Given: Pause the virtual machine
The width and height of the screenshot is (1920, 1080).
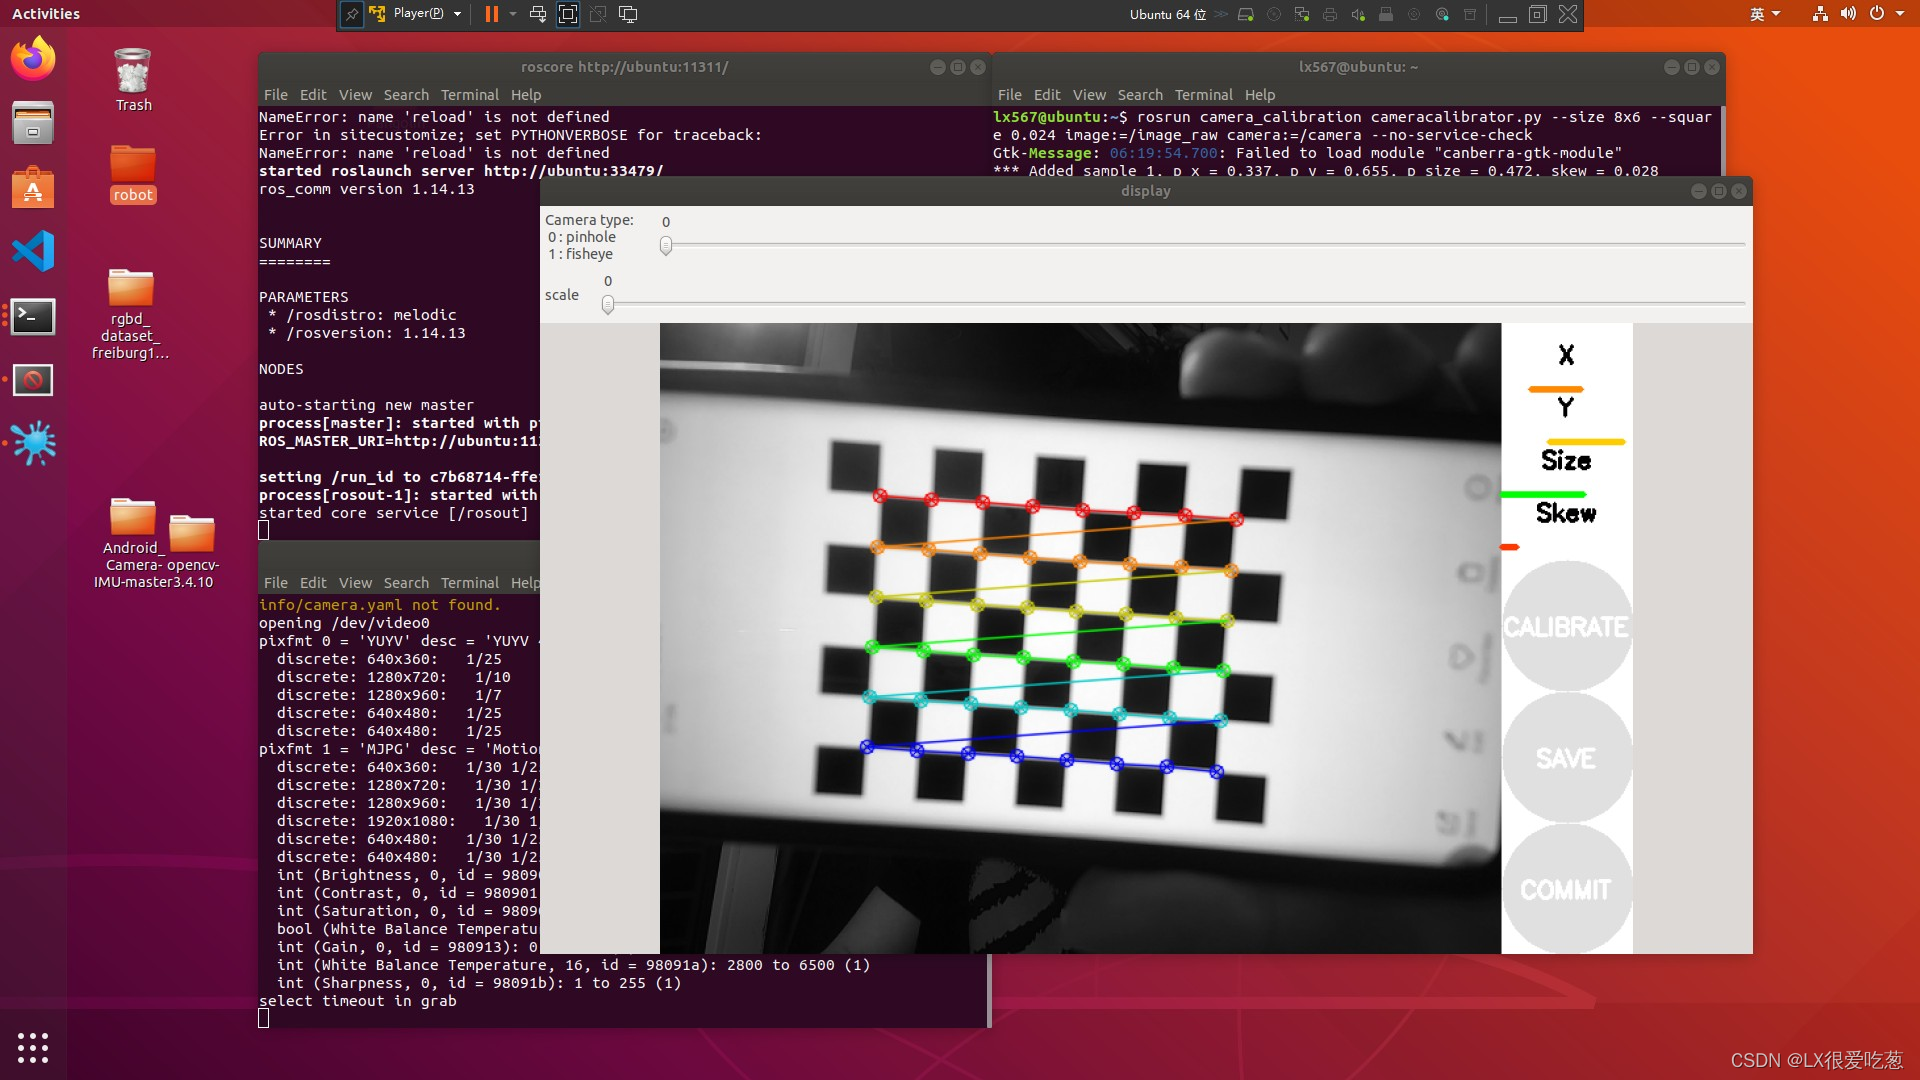Looking at the screenshot, I should [x=491, y=14].
